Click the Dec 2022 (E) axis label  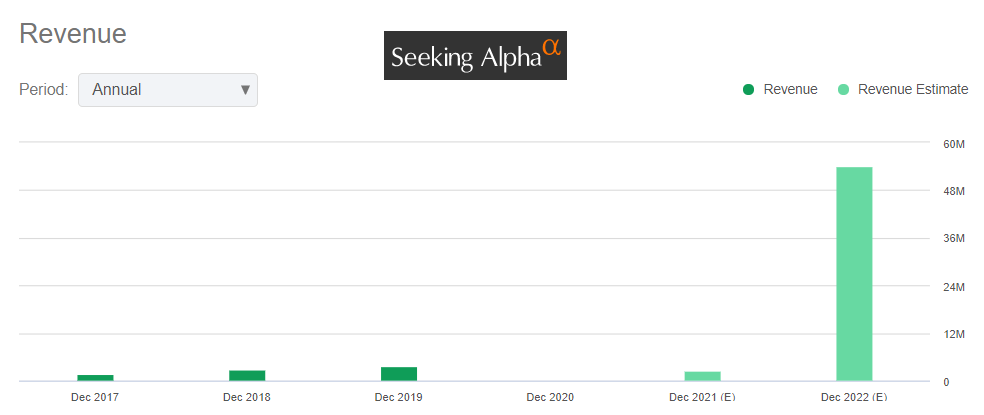click(x=854, y=397)
